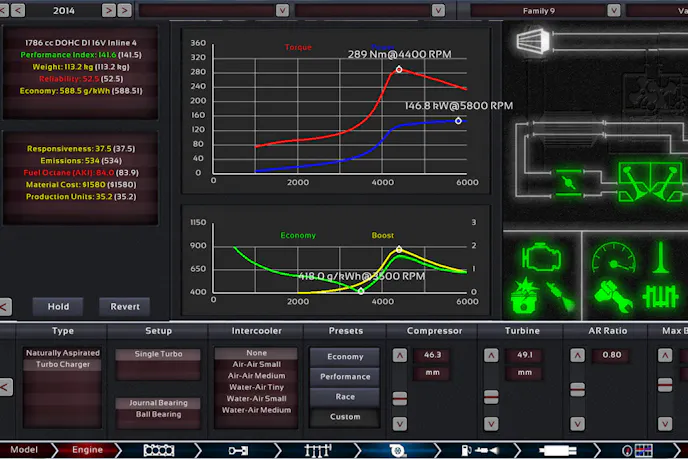688x459 pixels.
Task: Switch to the Engine tab
Action: point(87,450)
